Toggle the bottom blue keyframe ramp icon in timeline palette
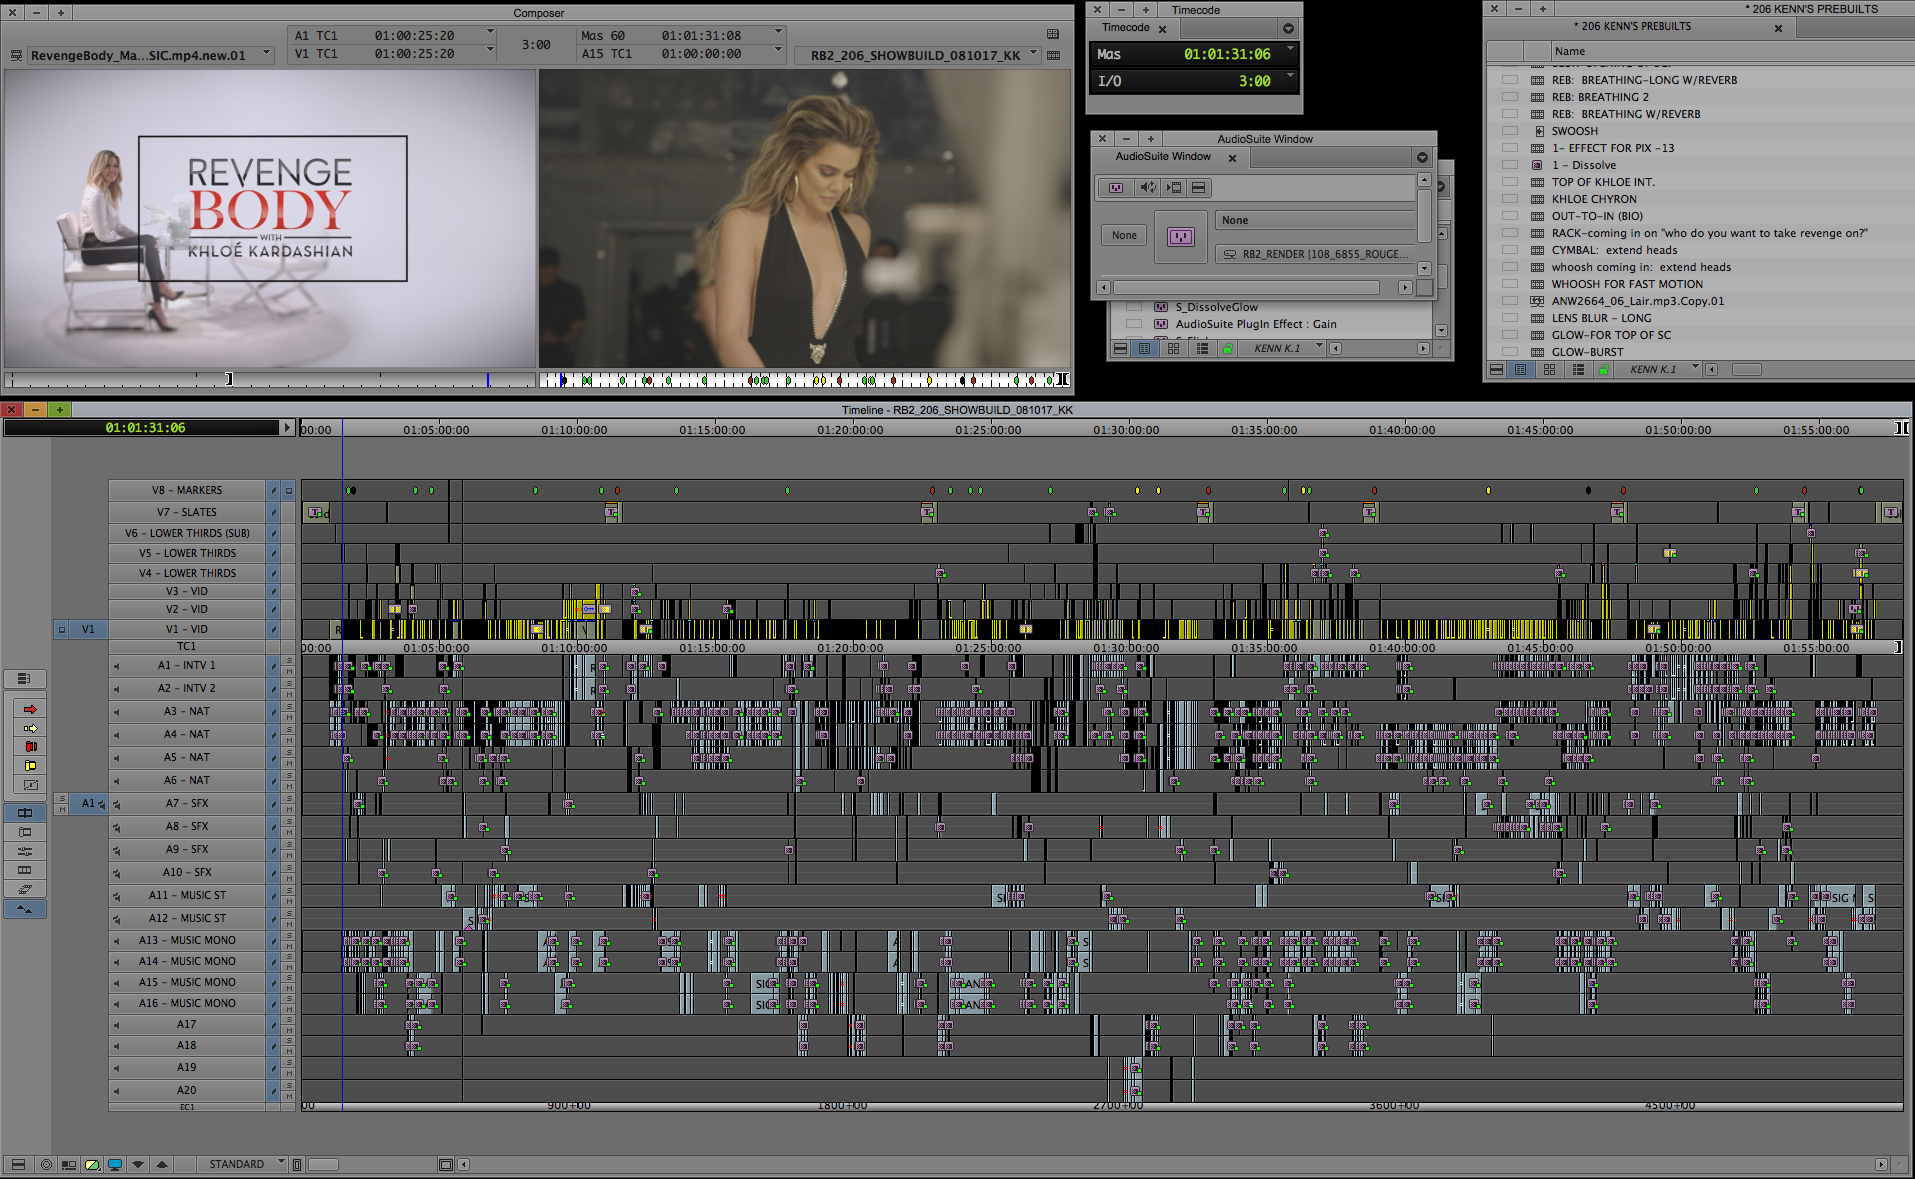This screenshot has width=1915, height=1179. (x=25, y=909)
